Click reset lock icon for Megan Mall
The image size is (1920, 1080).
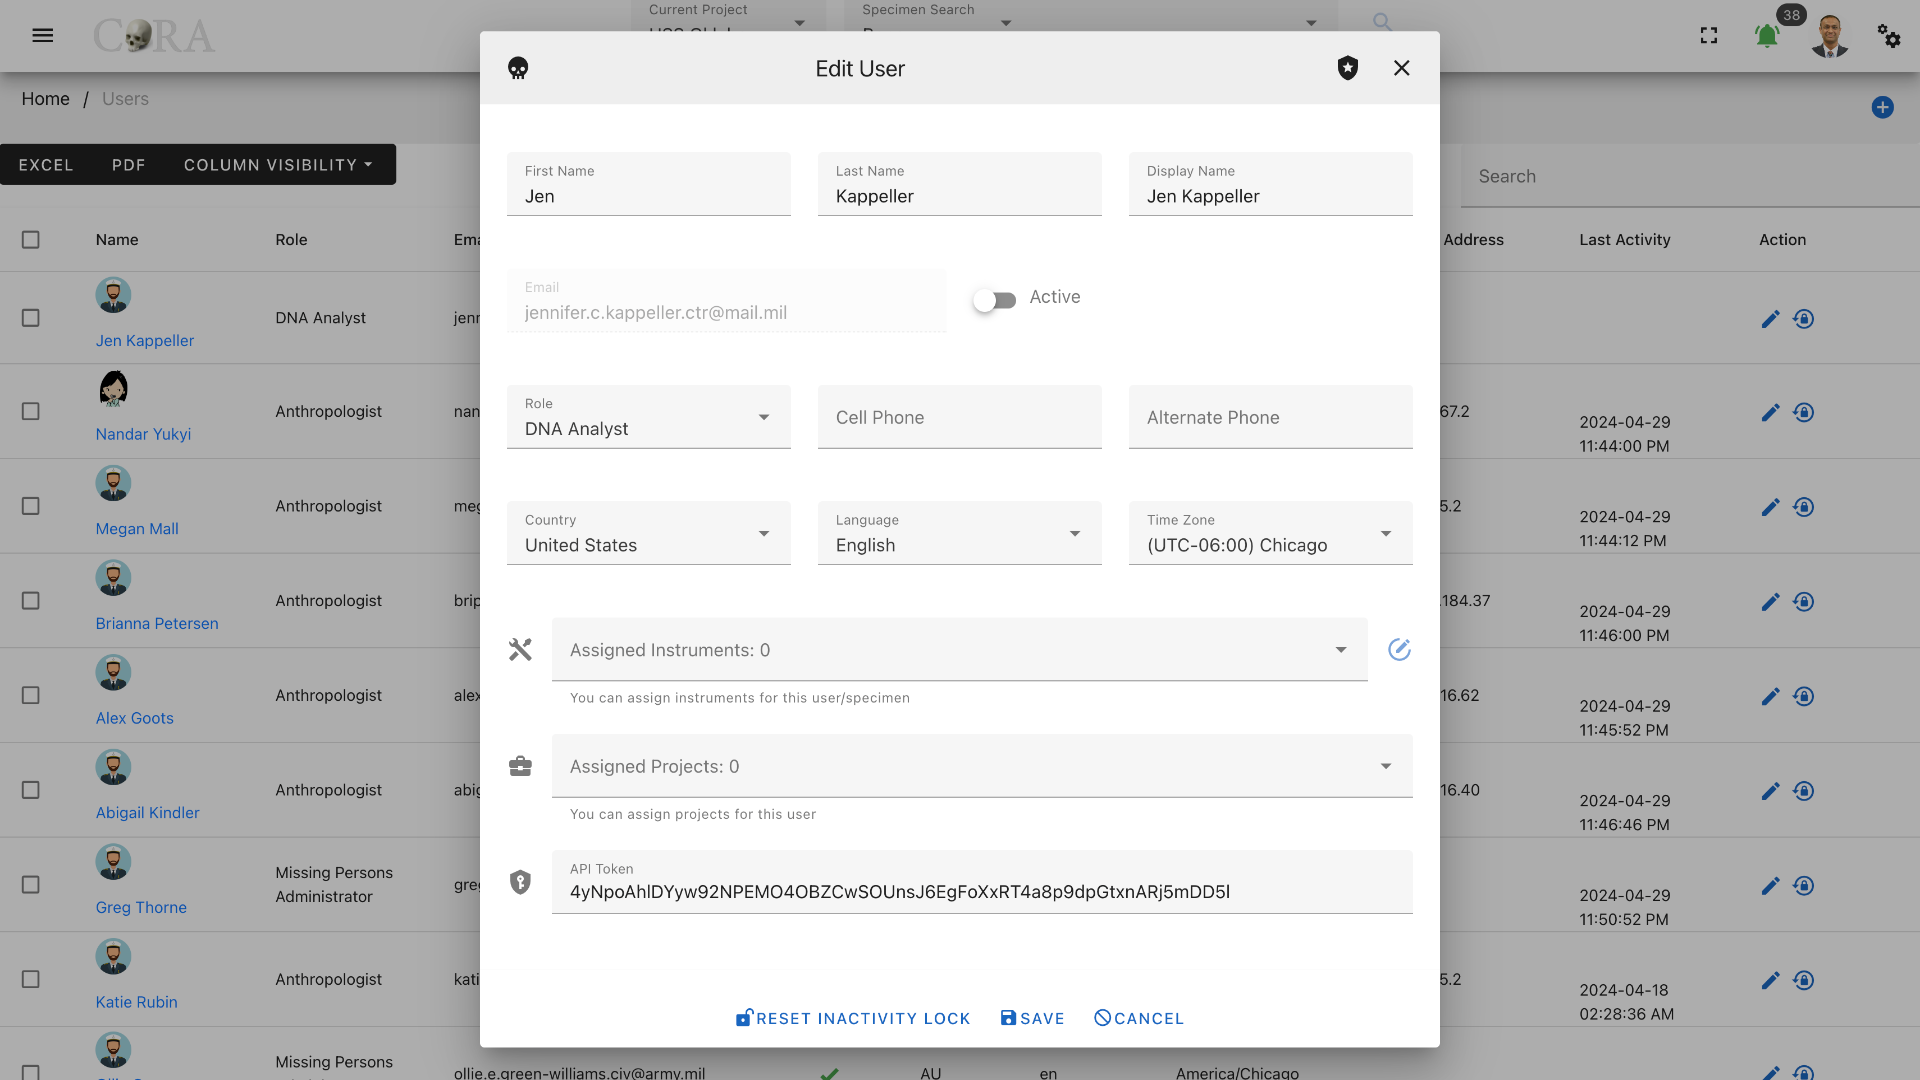(x=1804, y=507)
